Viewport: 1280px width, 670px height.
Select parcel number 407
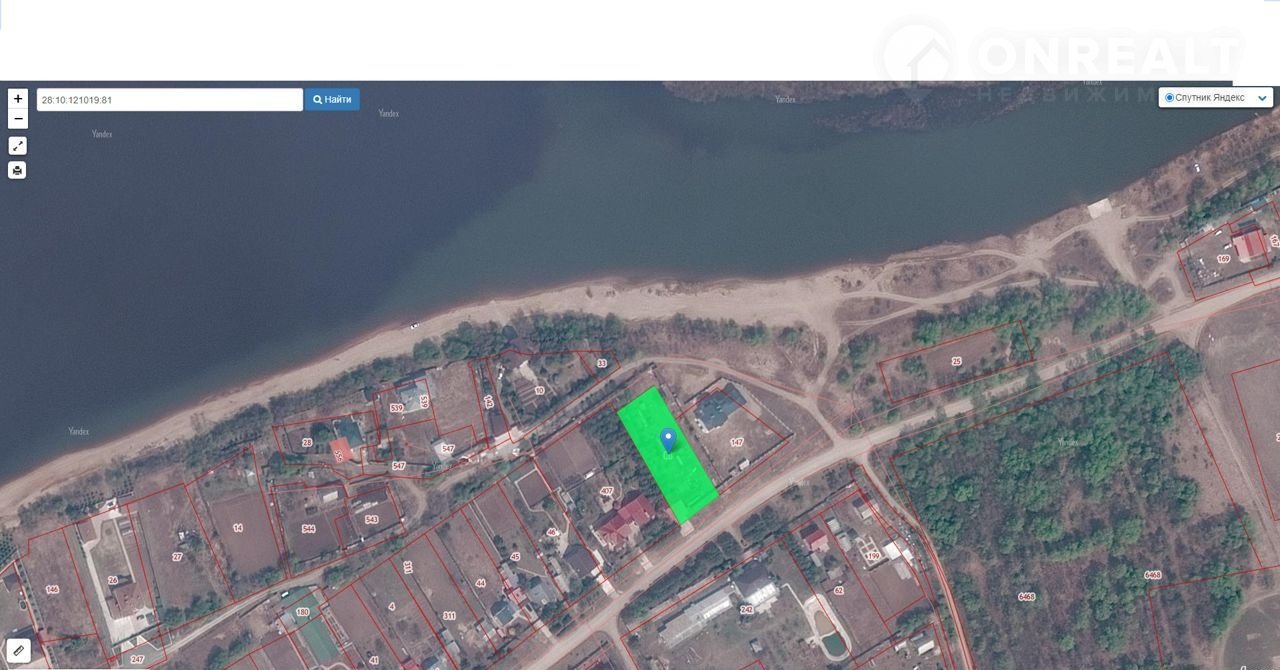coord(606,491)
